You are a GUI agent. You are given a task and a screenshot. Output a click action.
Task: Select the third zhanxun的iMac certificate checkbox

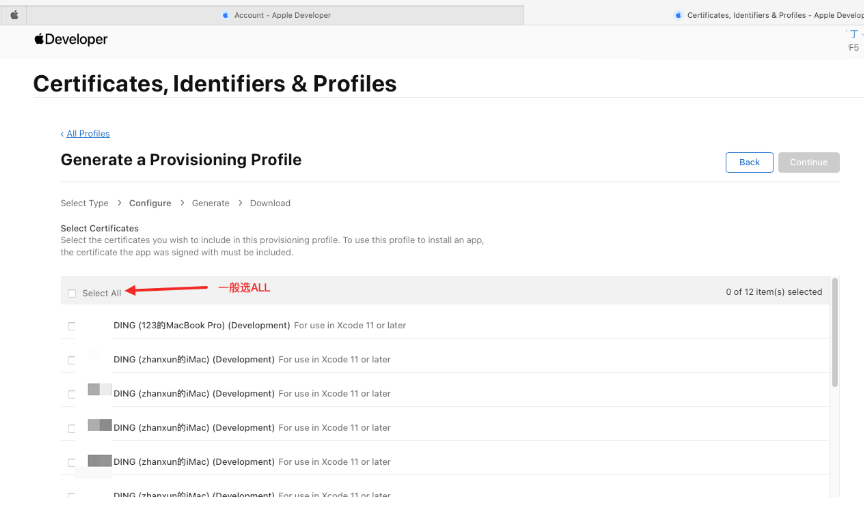[x=72, y=428]
